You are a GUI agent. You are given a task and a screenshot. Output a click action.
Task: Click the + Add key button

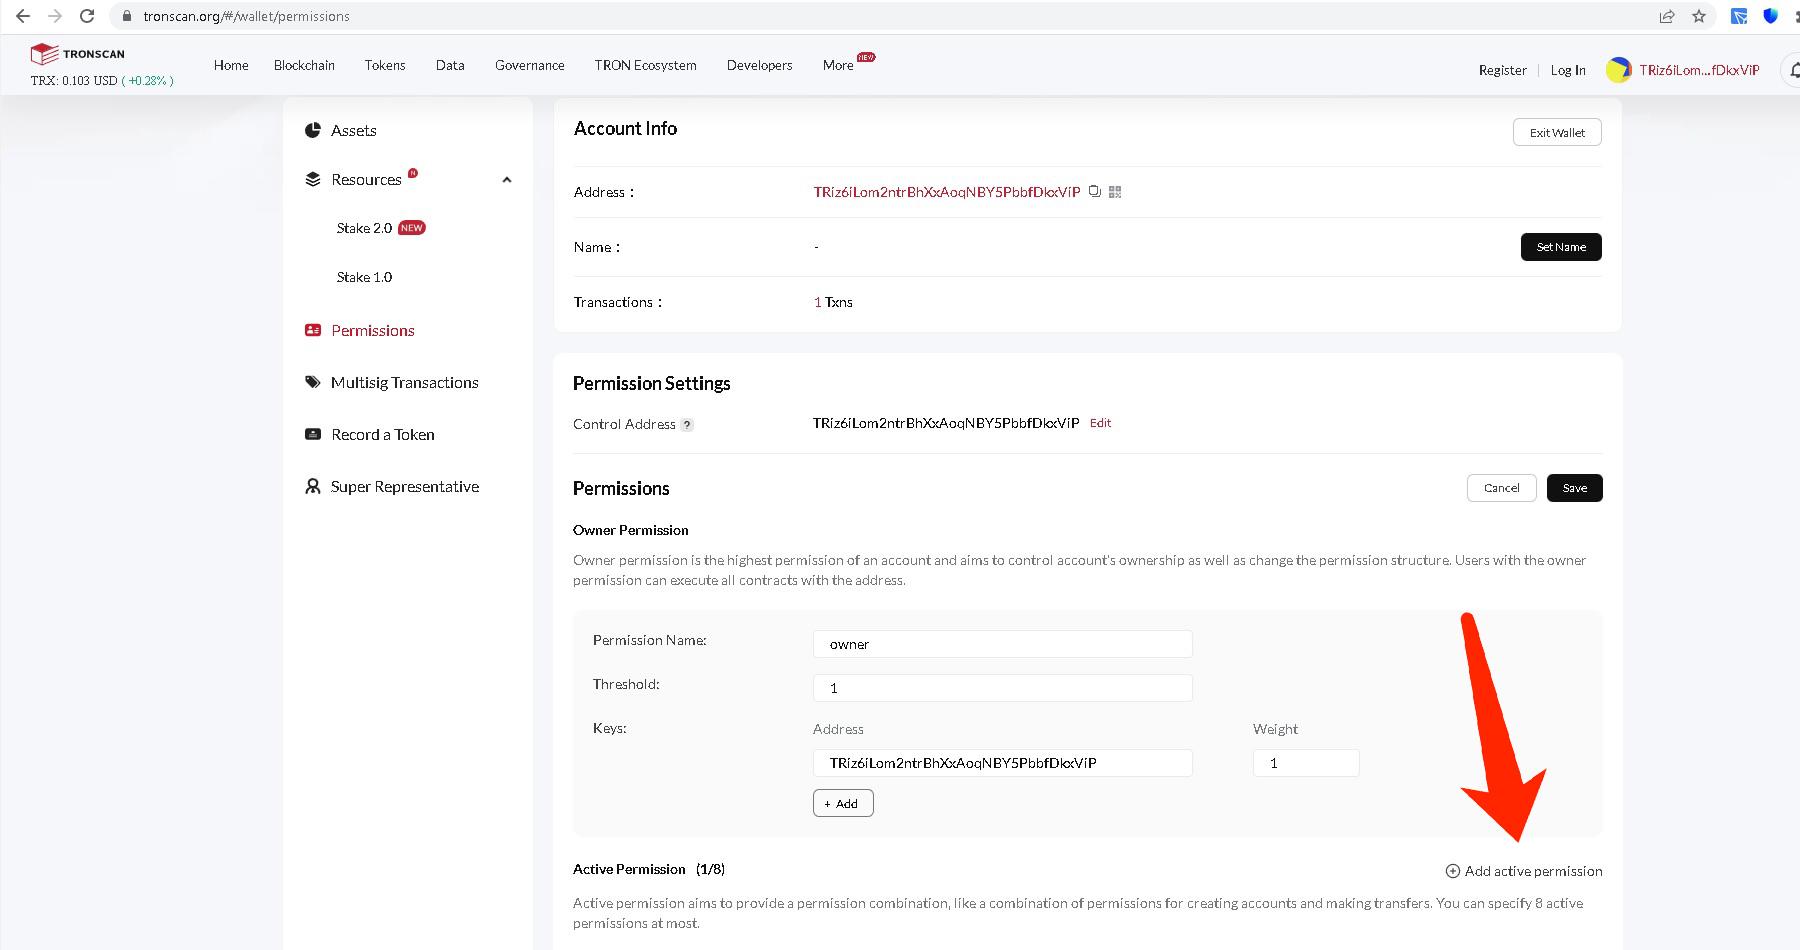[x=843, y=803]
